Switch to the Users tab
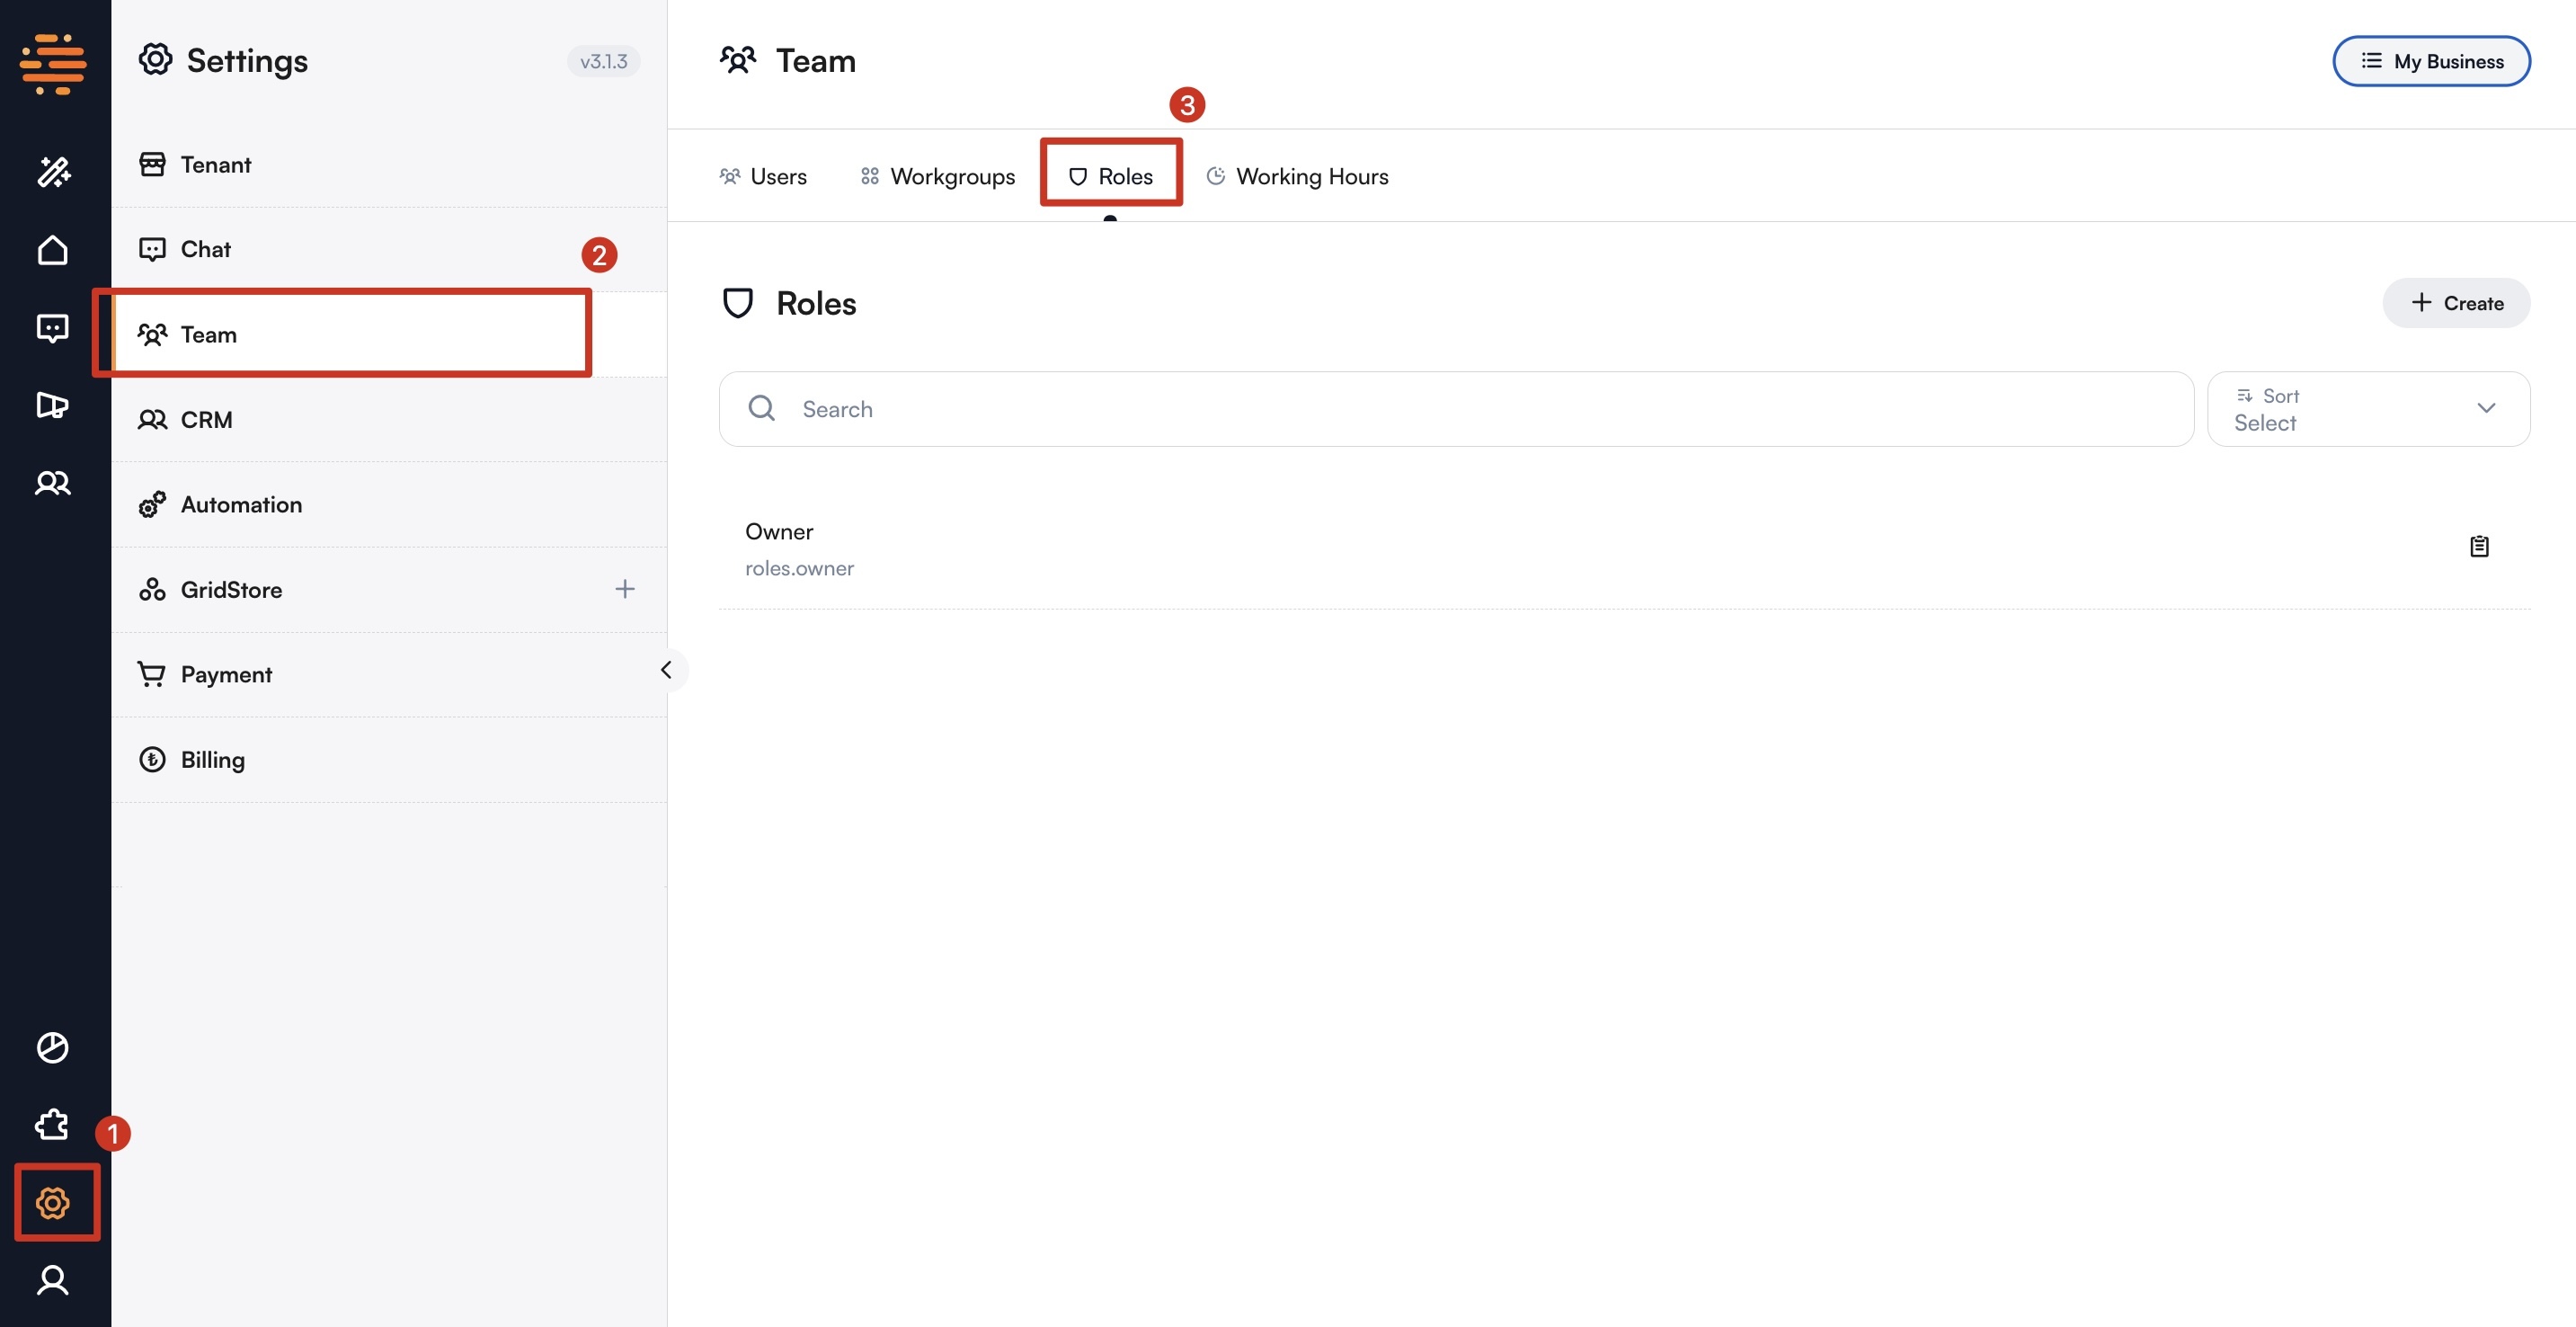The width and height of the screenshot is (2576, 1327). pyautogui.click(x=764, y=176)
